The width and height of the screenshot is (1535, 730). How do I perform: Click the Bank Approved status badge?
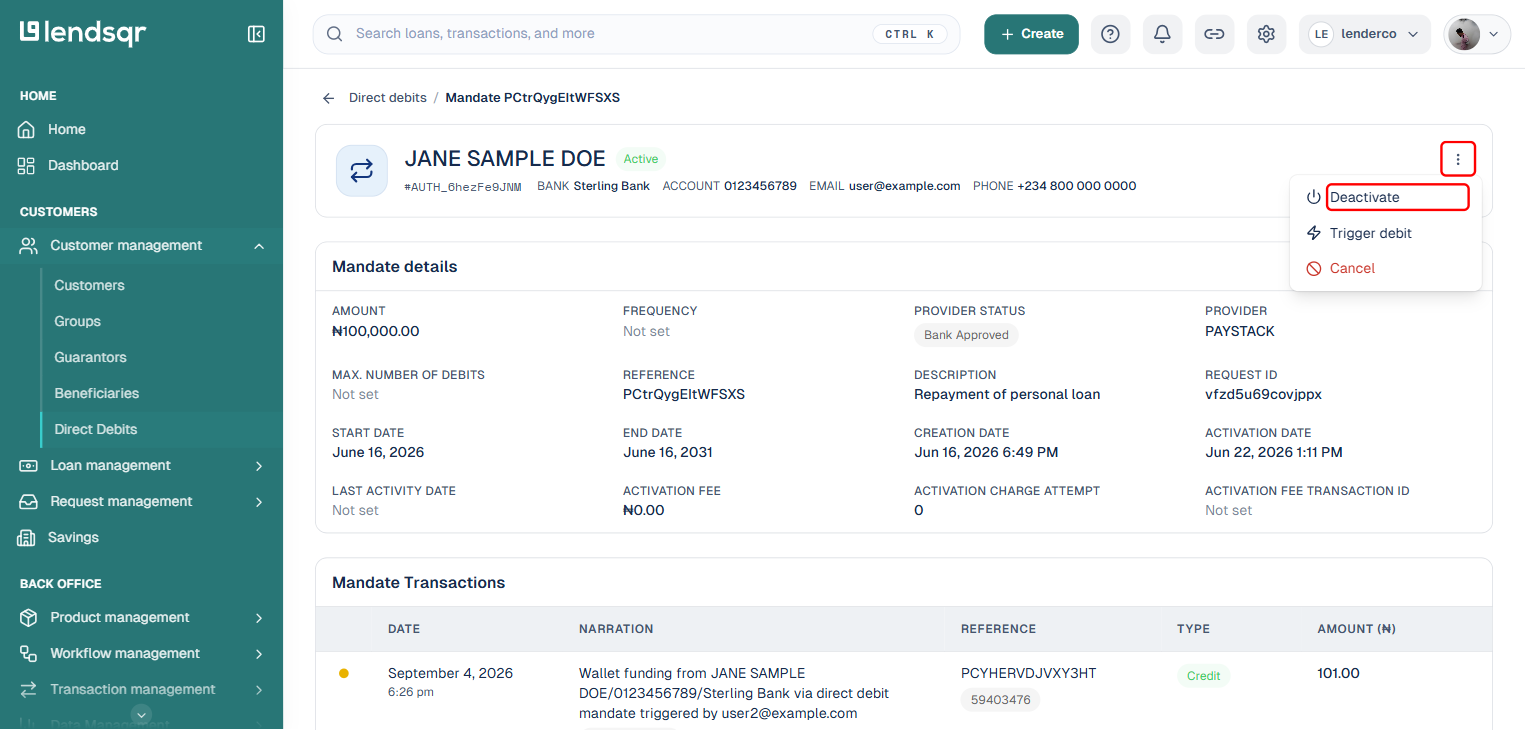point(966,335)
